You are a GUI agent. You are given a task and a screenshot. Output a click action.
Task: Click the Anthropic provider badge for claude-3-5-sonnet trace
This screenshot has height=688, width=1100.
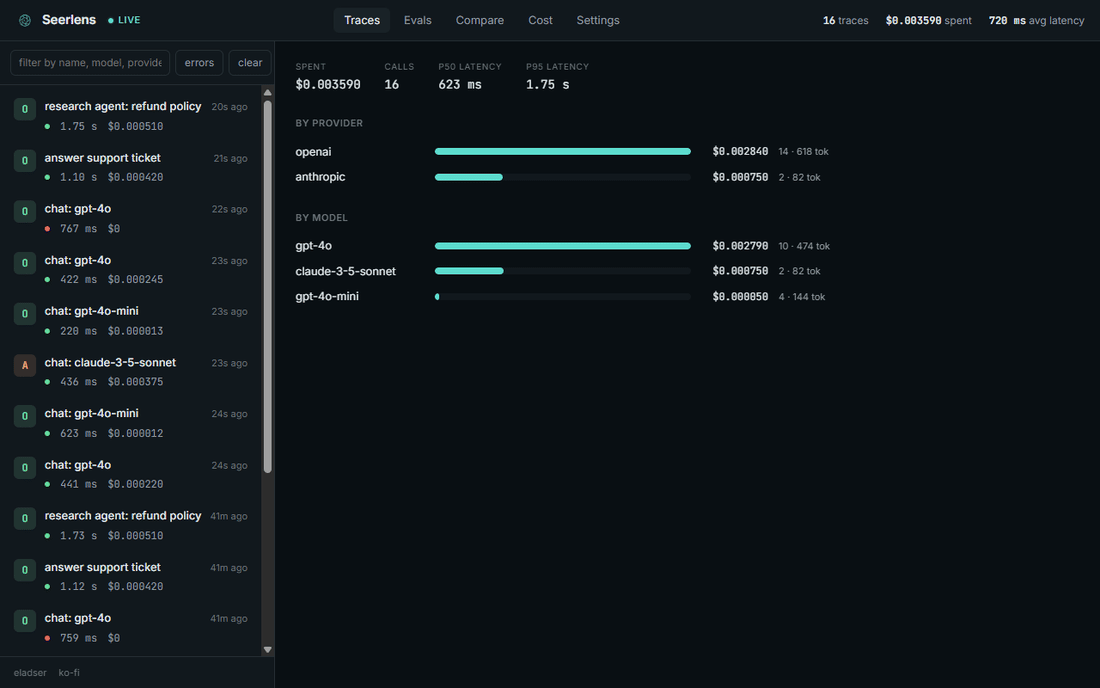25,365
